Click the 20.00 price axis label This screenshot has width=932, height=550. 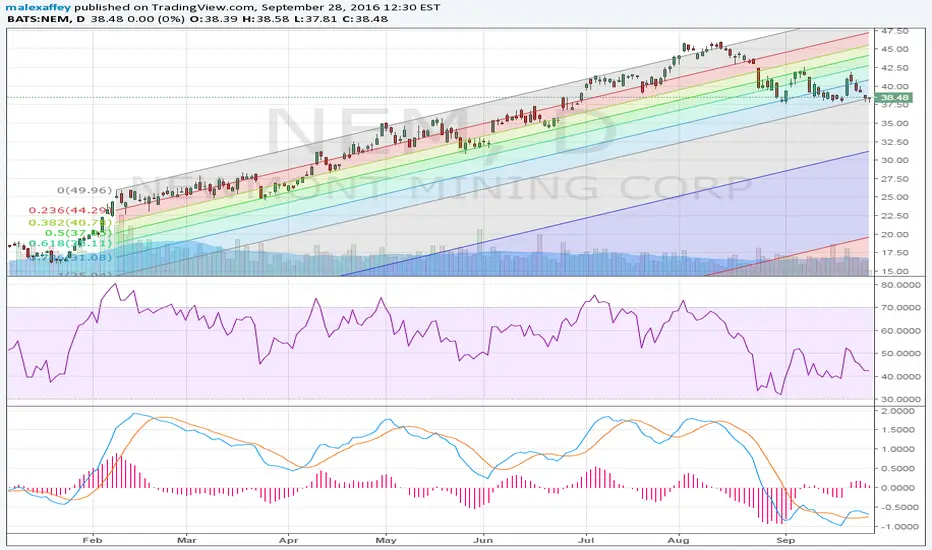click(895, 234)
